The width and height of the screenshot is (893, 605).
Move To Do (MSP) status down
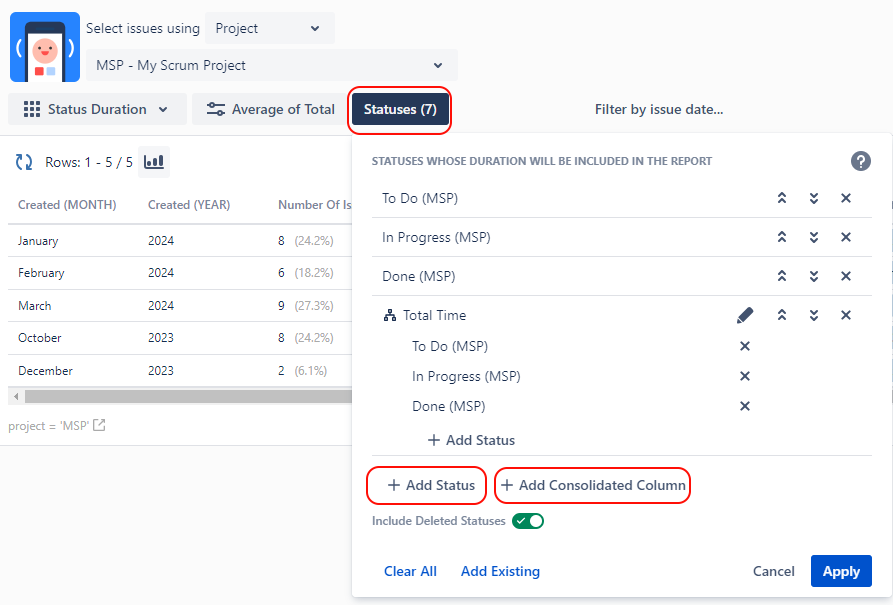click(814, 198)
